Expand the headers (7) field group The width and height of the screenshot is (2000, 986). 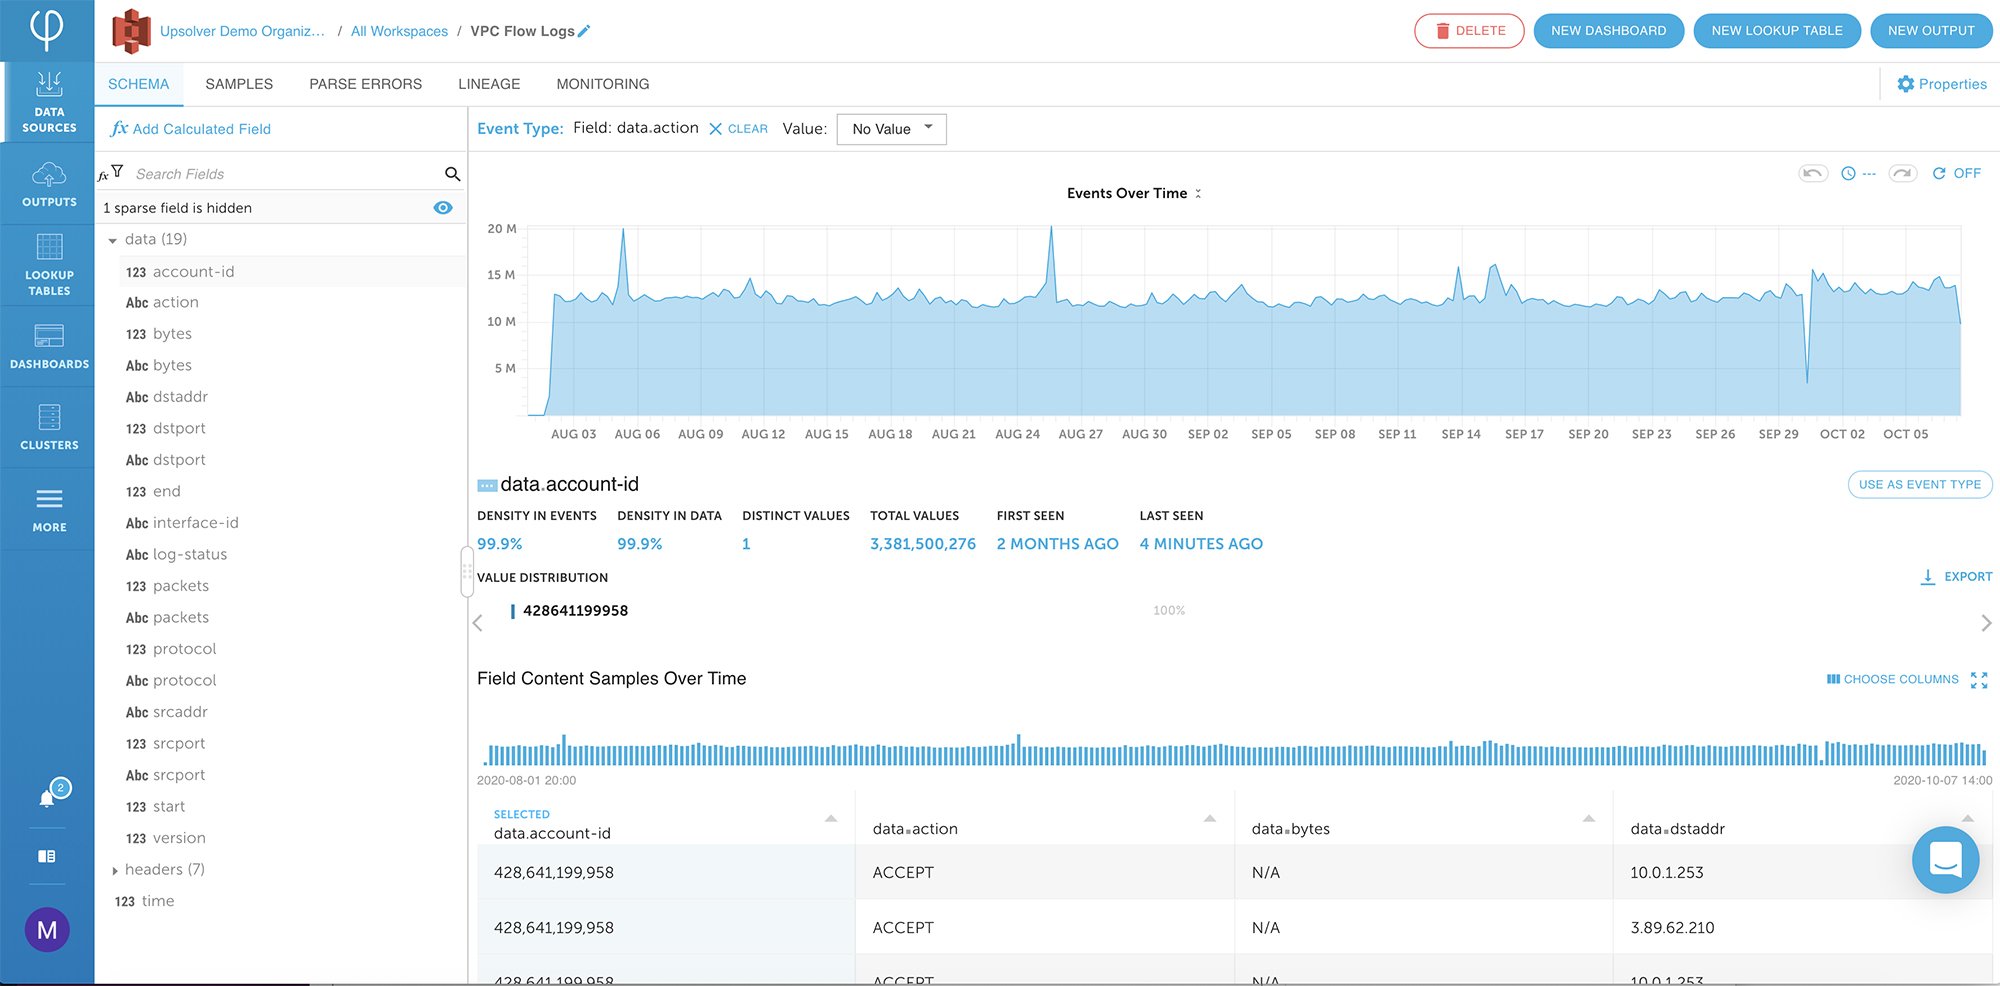point(115,869)
